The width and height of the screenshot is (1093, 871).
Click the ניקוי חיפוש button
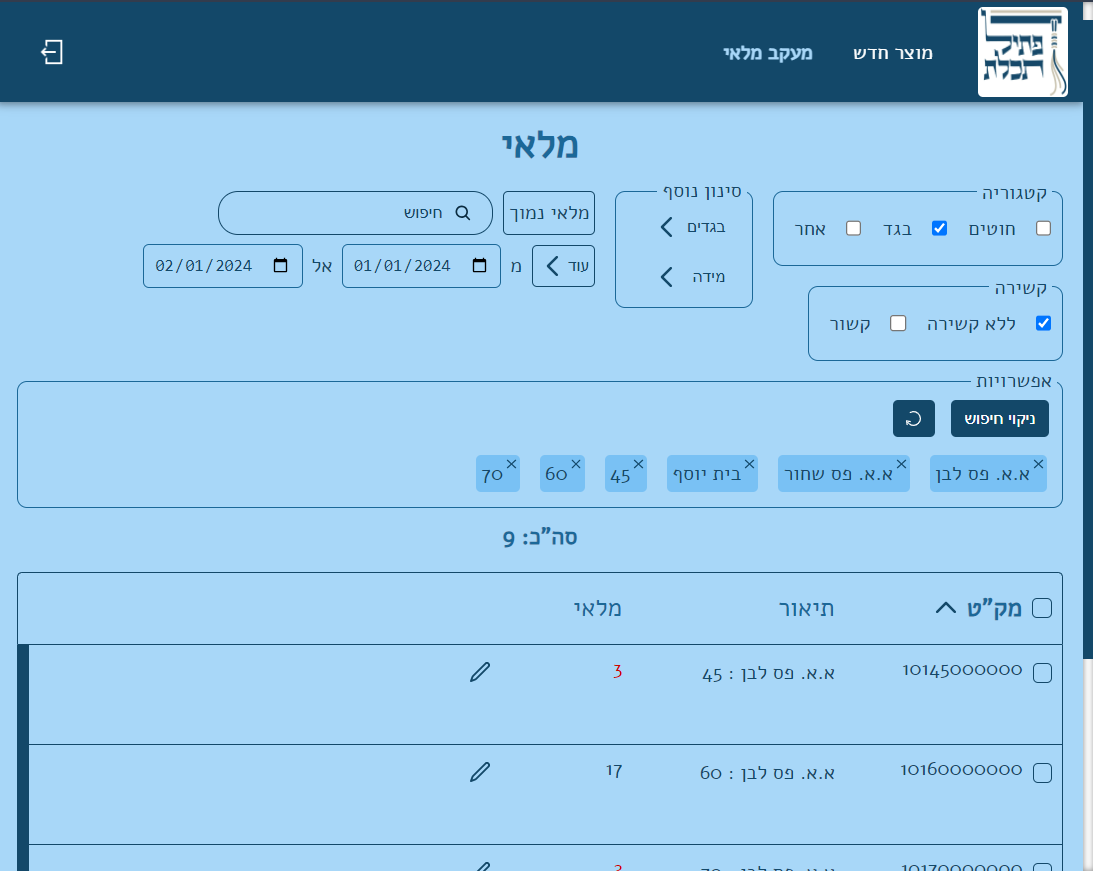coord(1000,419)
